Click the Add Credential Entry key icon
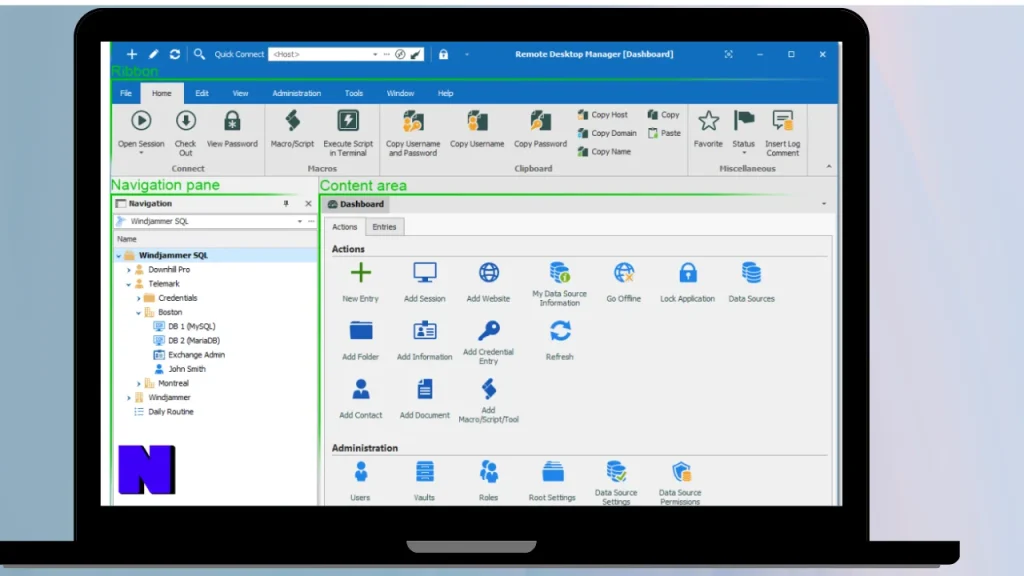1024x576 pixels. tap(488, 330)
